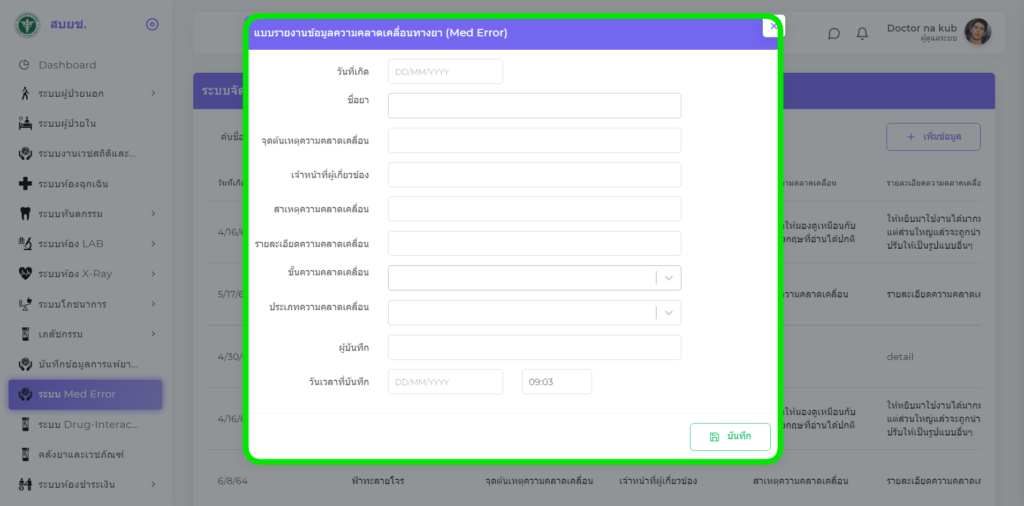Screen dimensions: 1024x506
Task: Click the ชื่อยา input field
Action: (x=534, y=106)
